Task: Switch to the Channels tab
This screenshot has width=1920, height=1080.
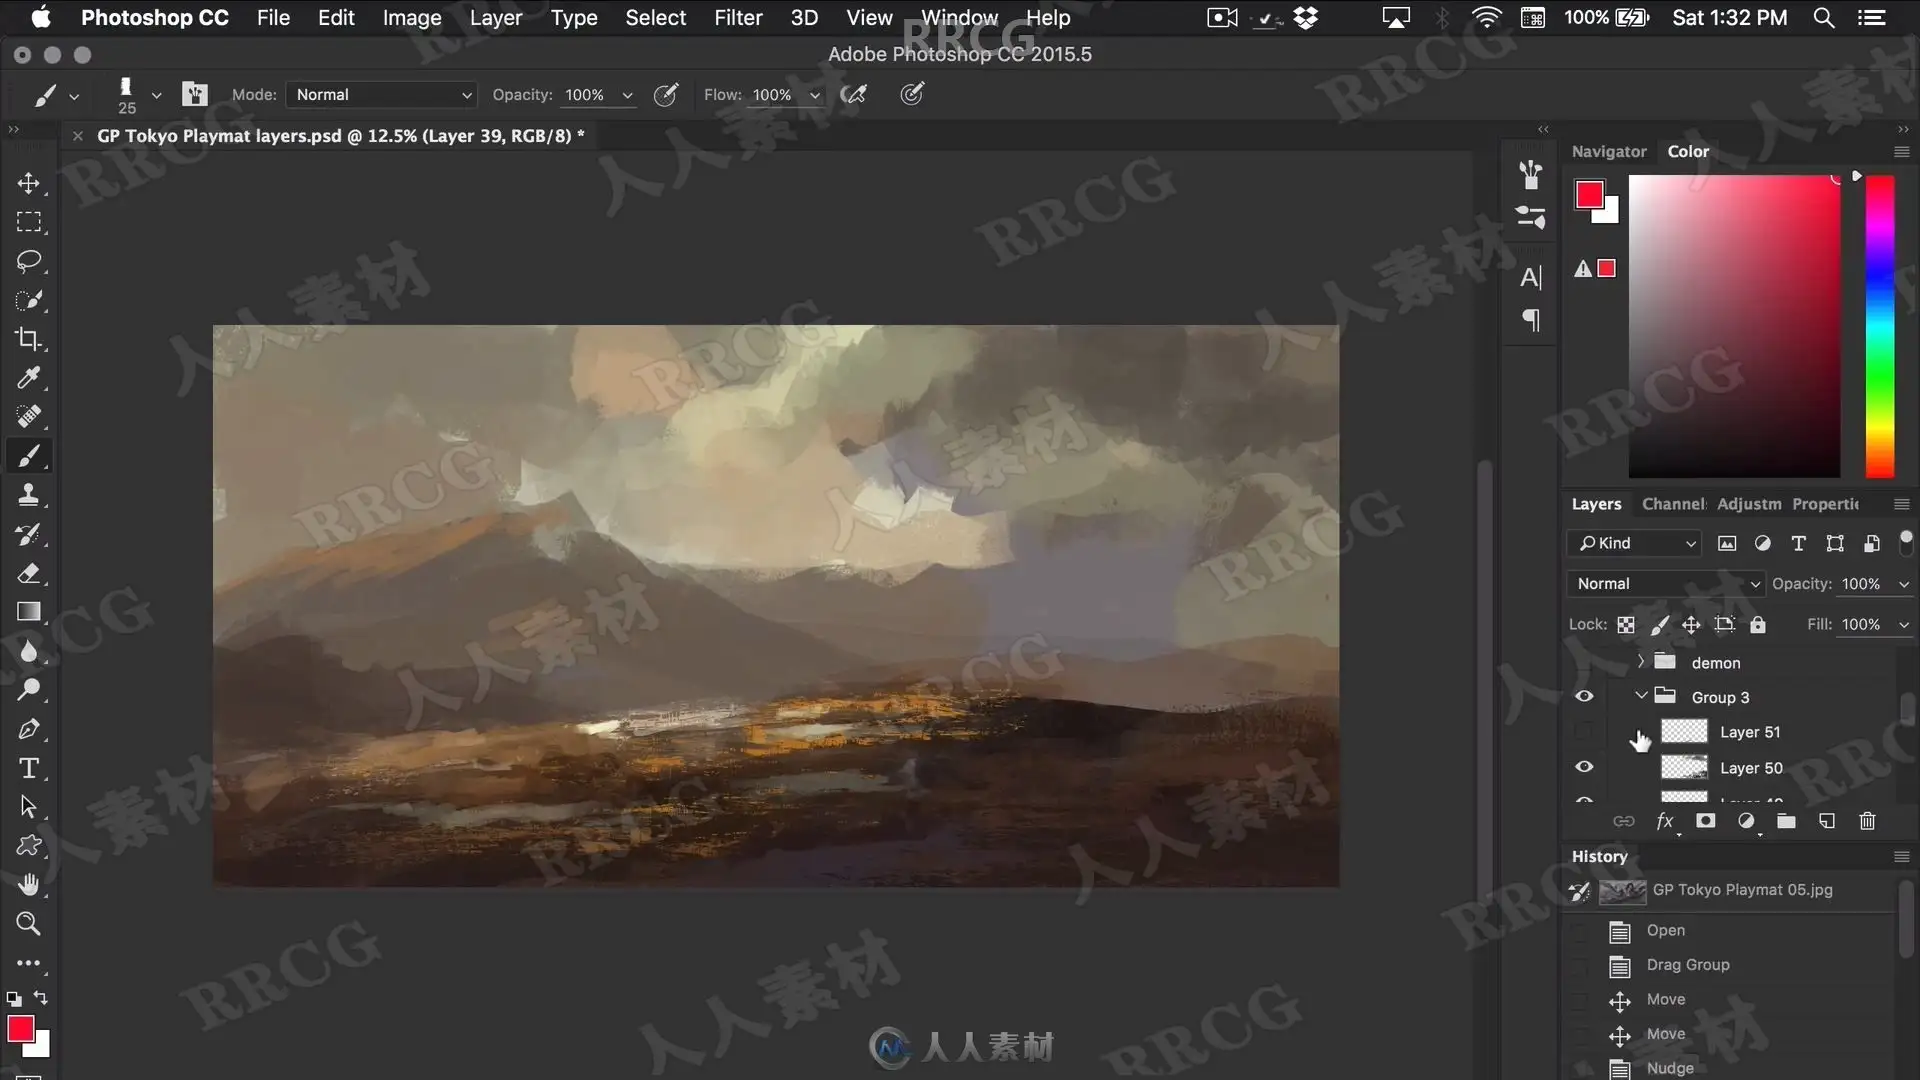Action: 1674,504
